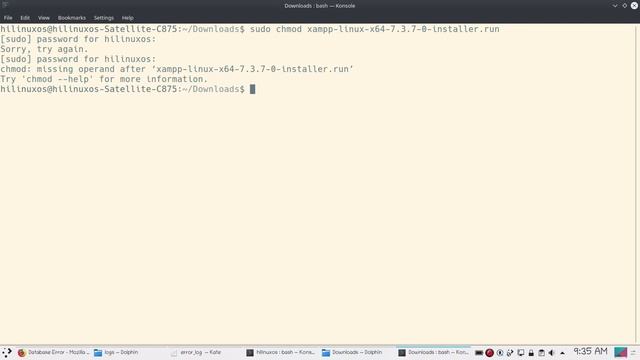Click the lock tray icon
The width and height of the screenshot is (640, 360).
[531, 353]
